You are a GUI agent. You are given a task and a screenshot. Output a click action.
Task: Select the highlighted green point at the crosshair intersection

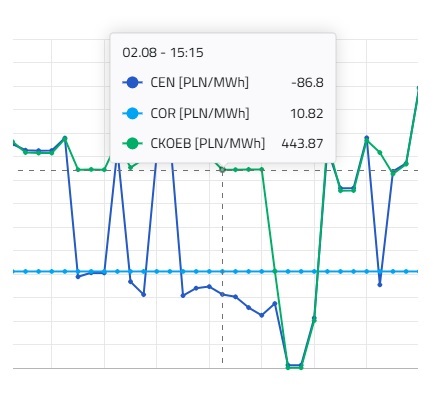[222, 170]
